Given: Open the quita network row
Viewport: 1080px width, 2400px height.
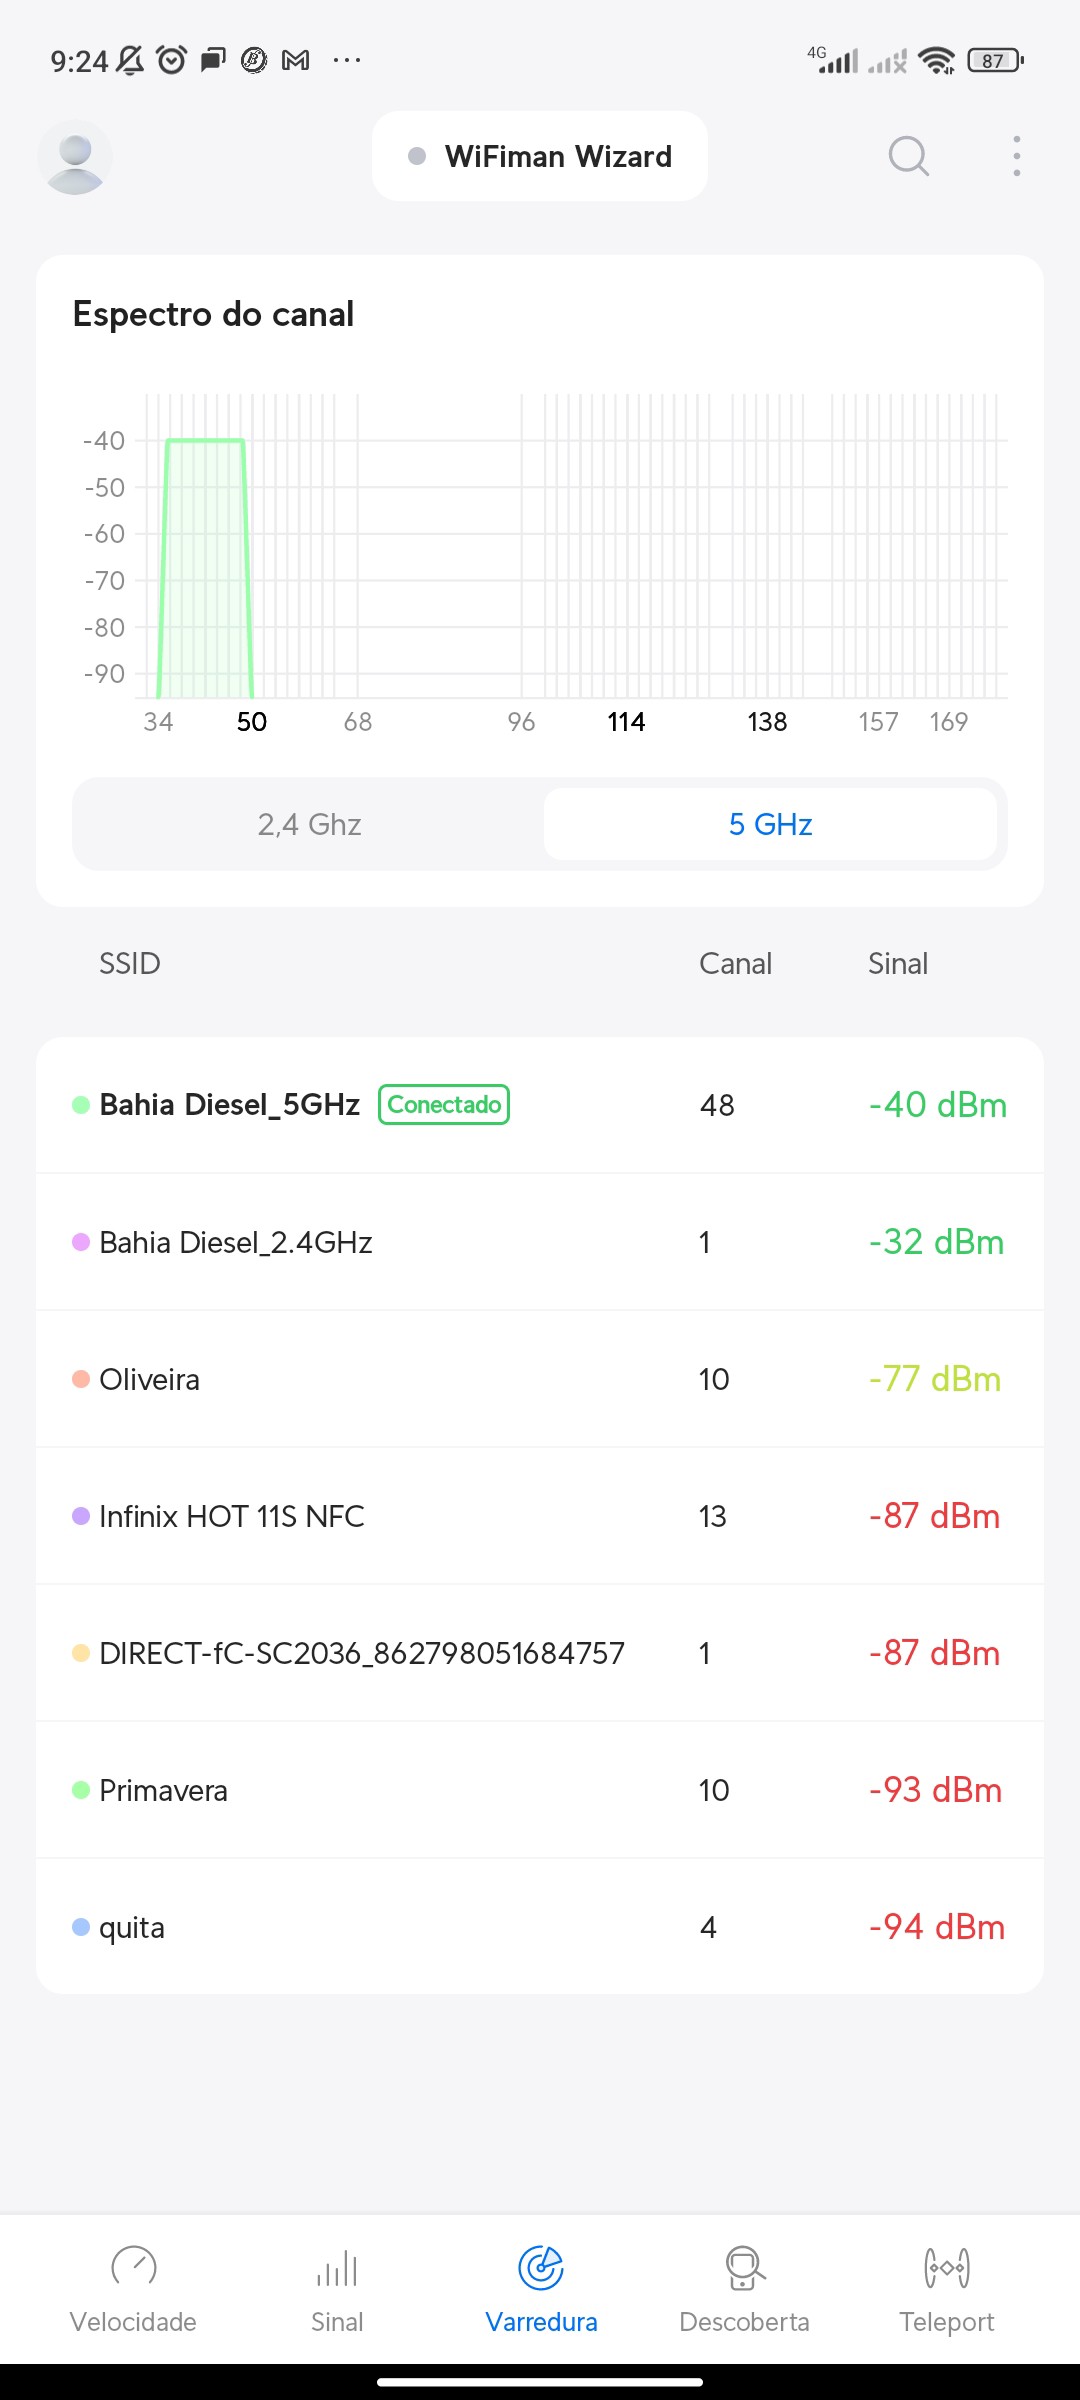Looking at the screenshot, I should (540, 1927).
